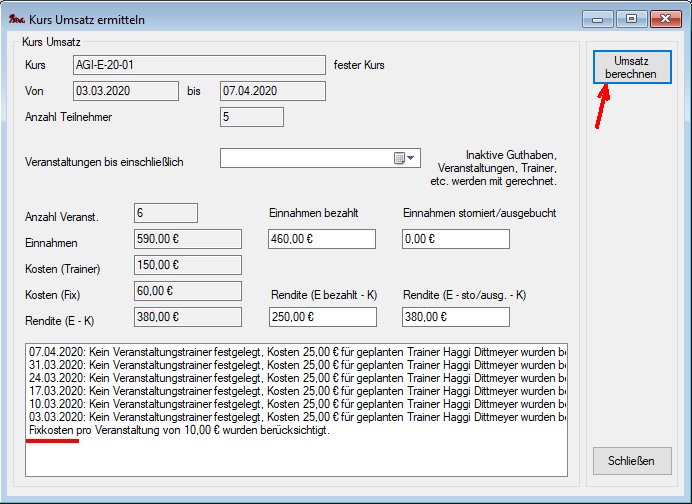Focus the Einnahmen field showing 590,00 €
The width and height of the screenshot is (692, 504).
tap(187, 239)
